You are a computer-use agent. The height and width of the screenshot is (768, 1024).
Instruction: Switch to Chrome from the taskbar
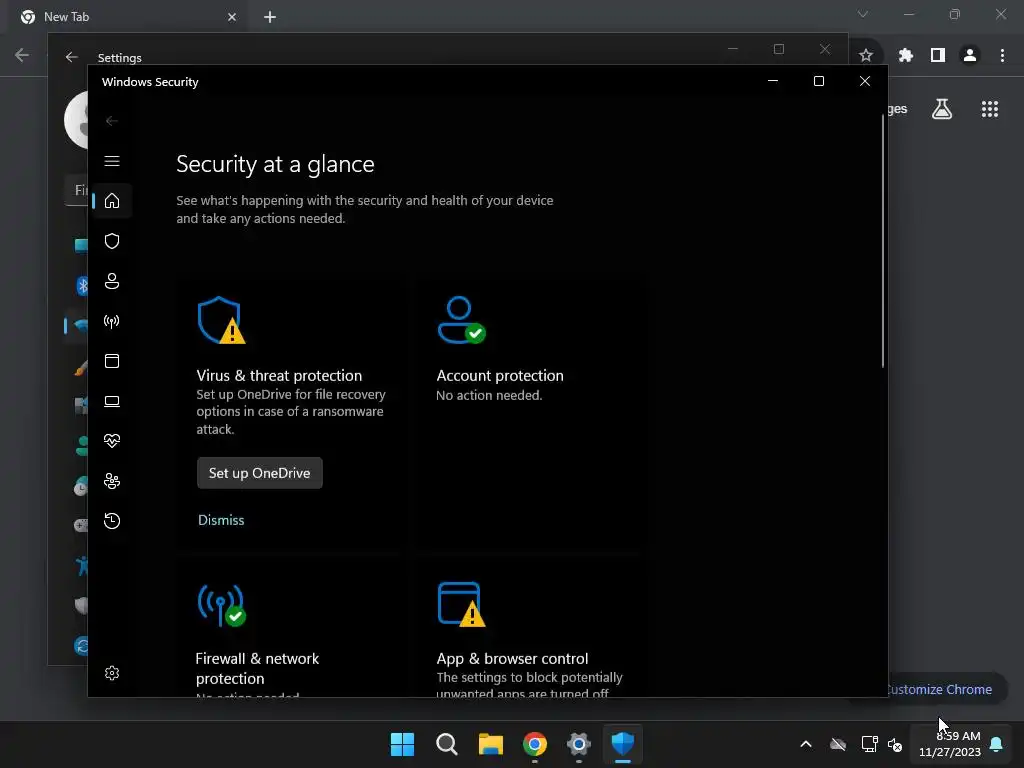click(x=535, y=744)
